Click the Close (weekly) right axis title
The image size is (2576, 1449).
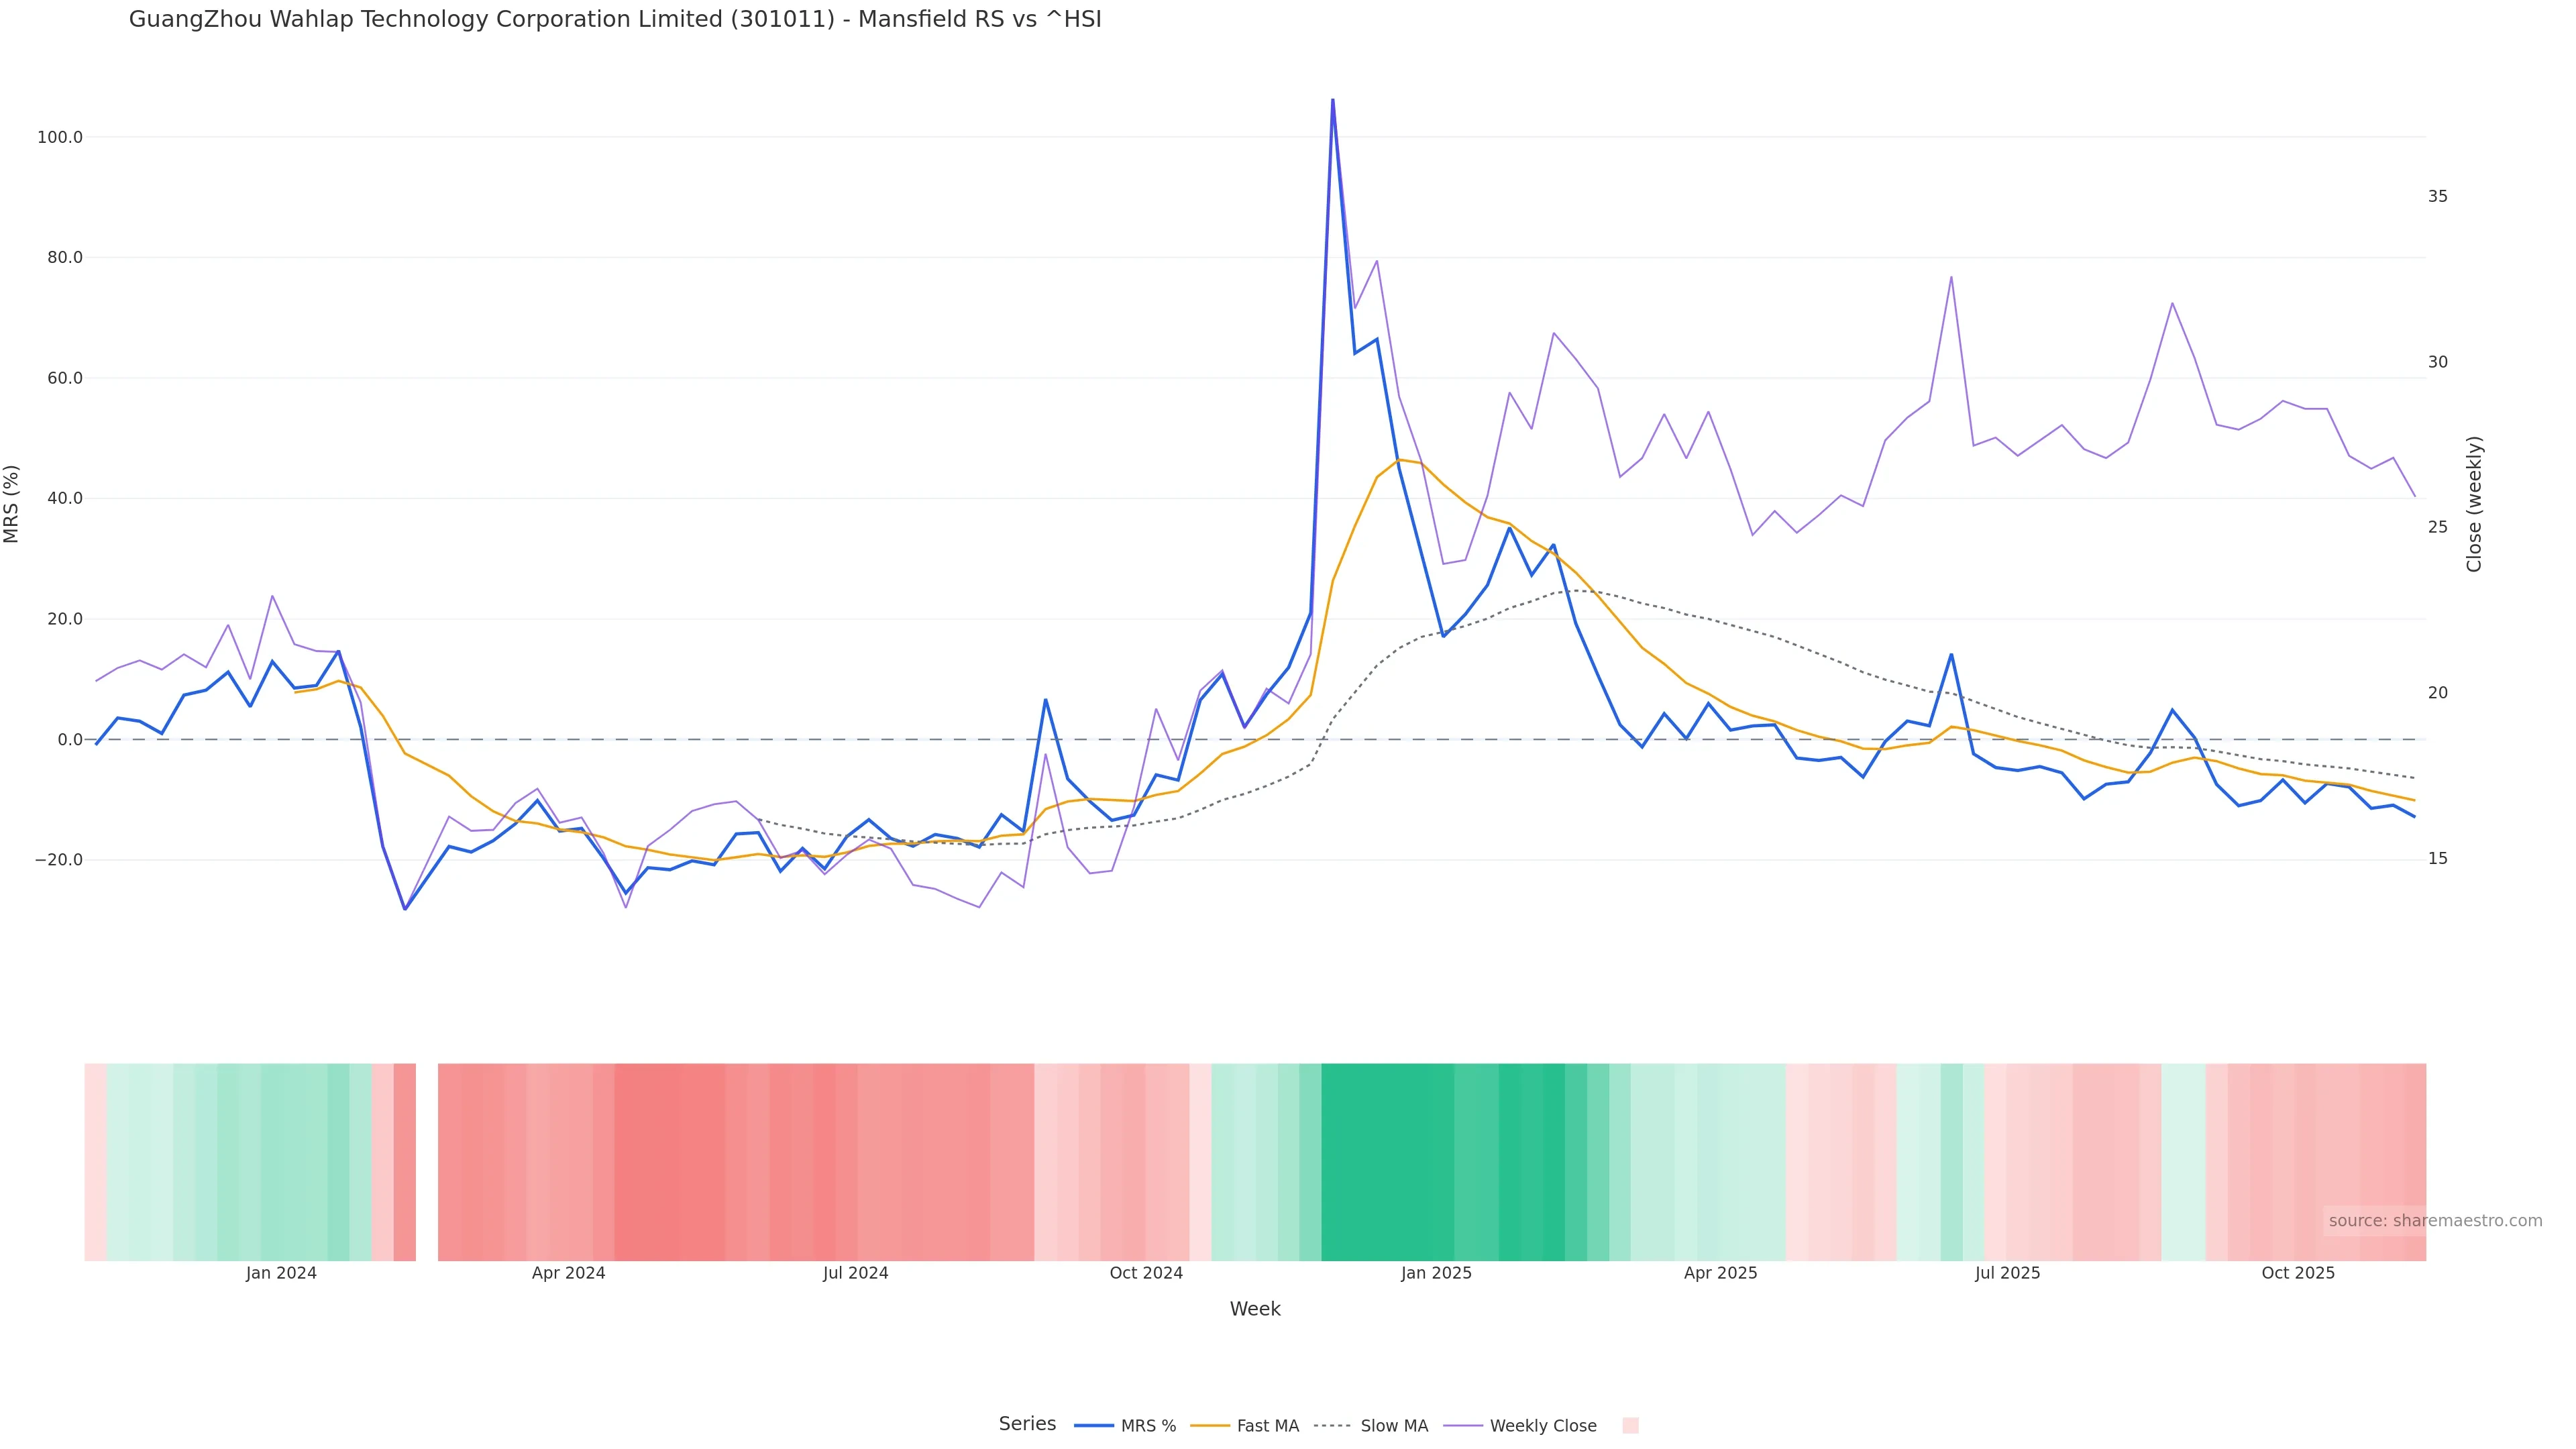coord(2474,504)
